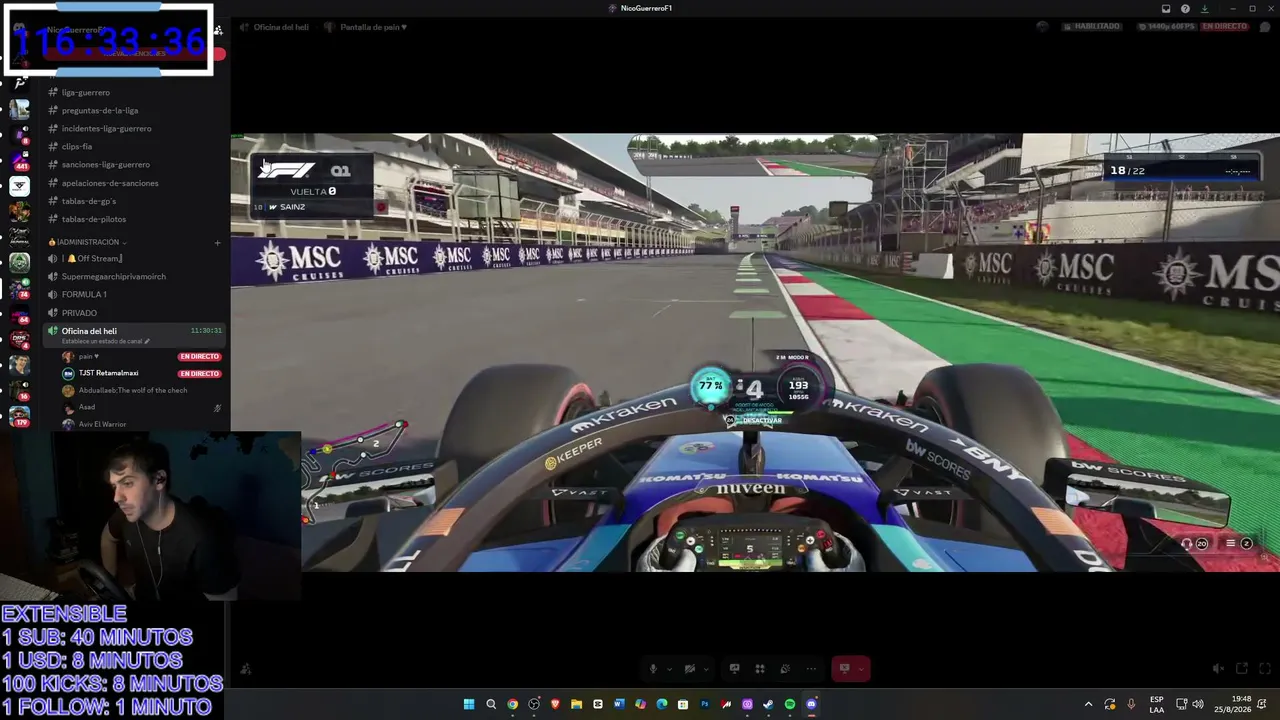Click TJST Retamalmaxi's EN DIRECTO badge
This screenshot has width=1280, height=720.
click(x=199, y=374)
